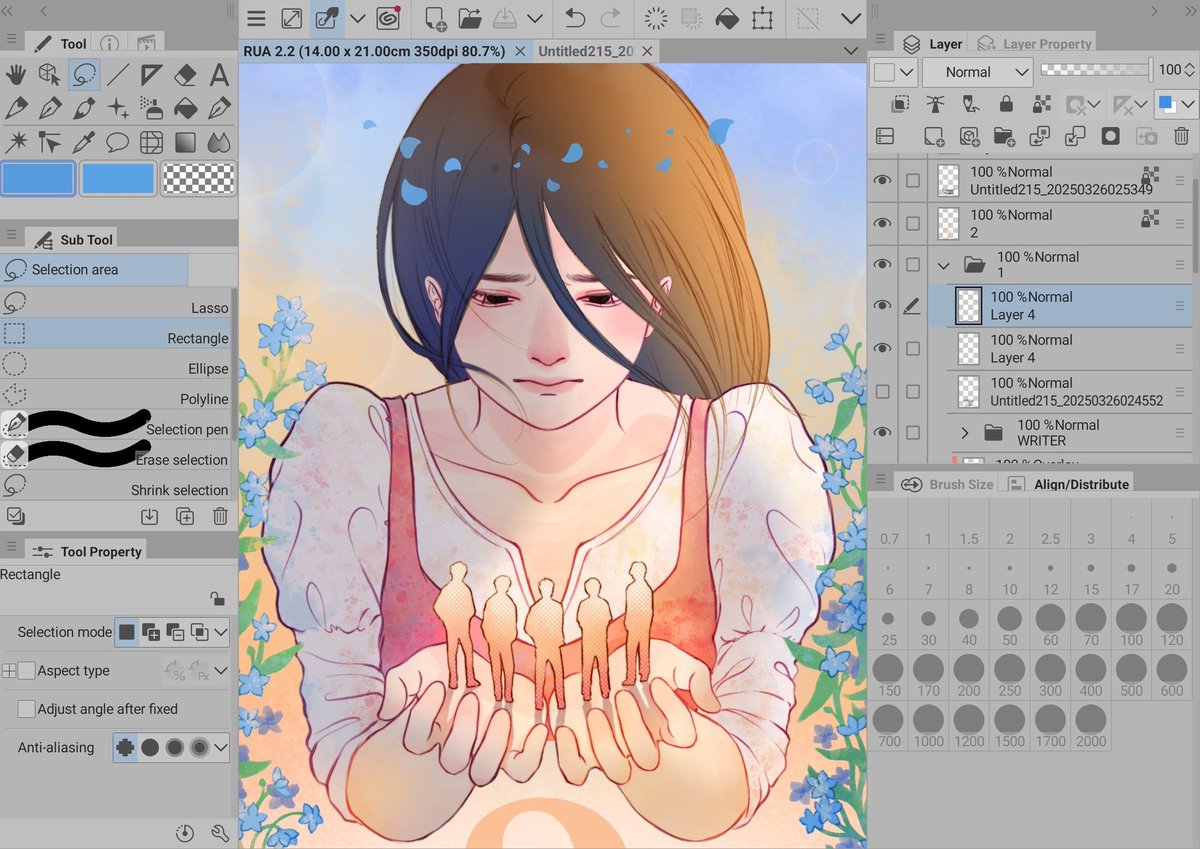The image size is (1200, 849).
Task: Open the main hamburger menu
Action: [256, 18]
